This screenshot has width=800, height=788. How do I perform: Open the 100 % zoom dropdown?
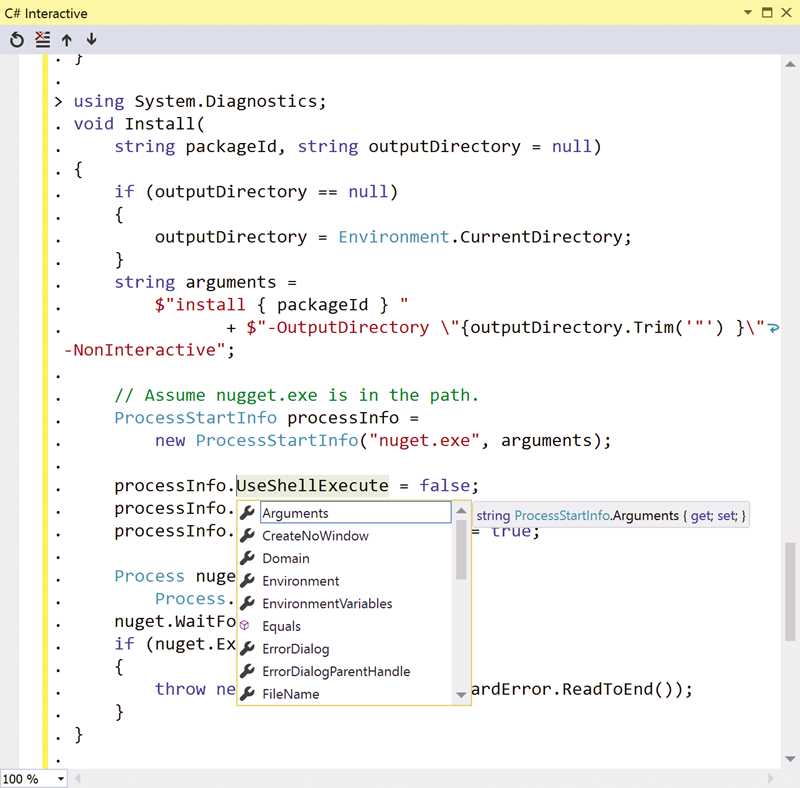61,779
